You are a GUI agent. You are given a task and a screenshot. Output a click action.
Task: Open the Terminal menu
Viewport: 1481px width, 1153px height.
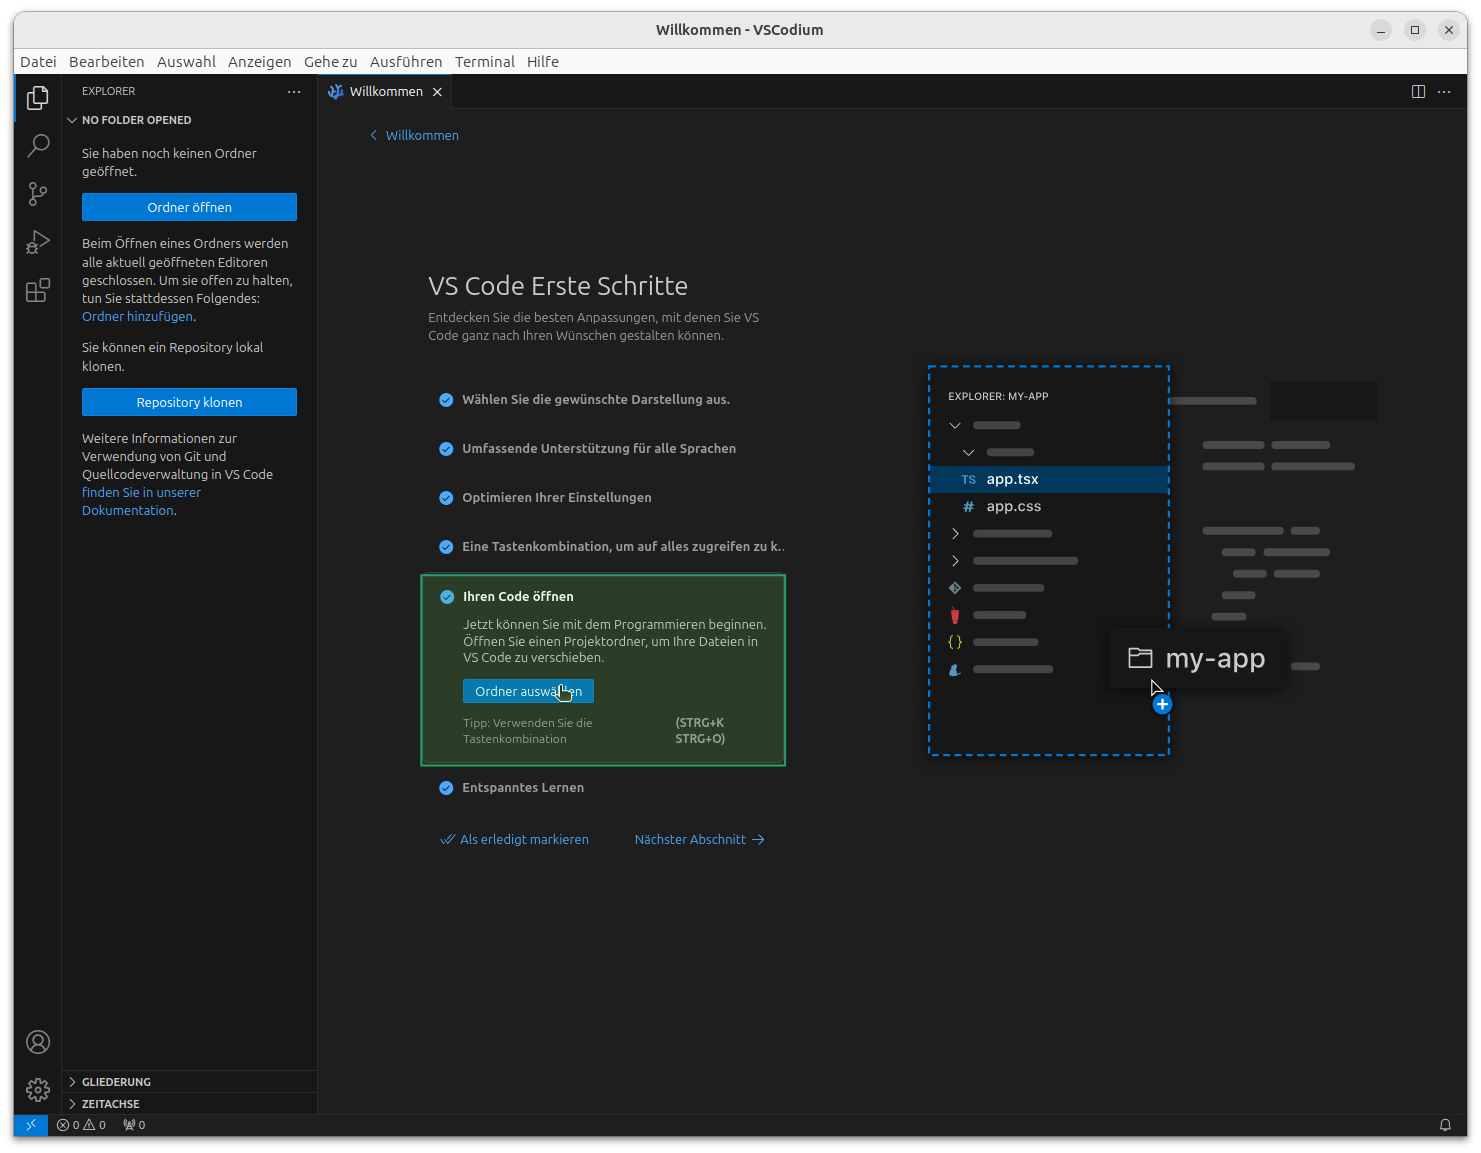click(485, 62)
